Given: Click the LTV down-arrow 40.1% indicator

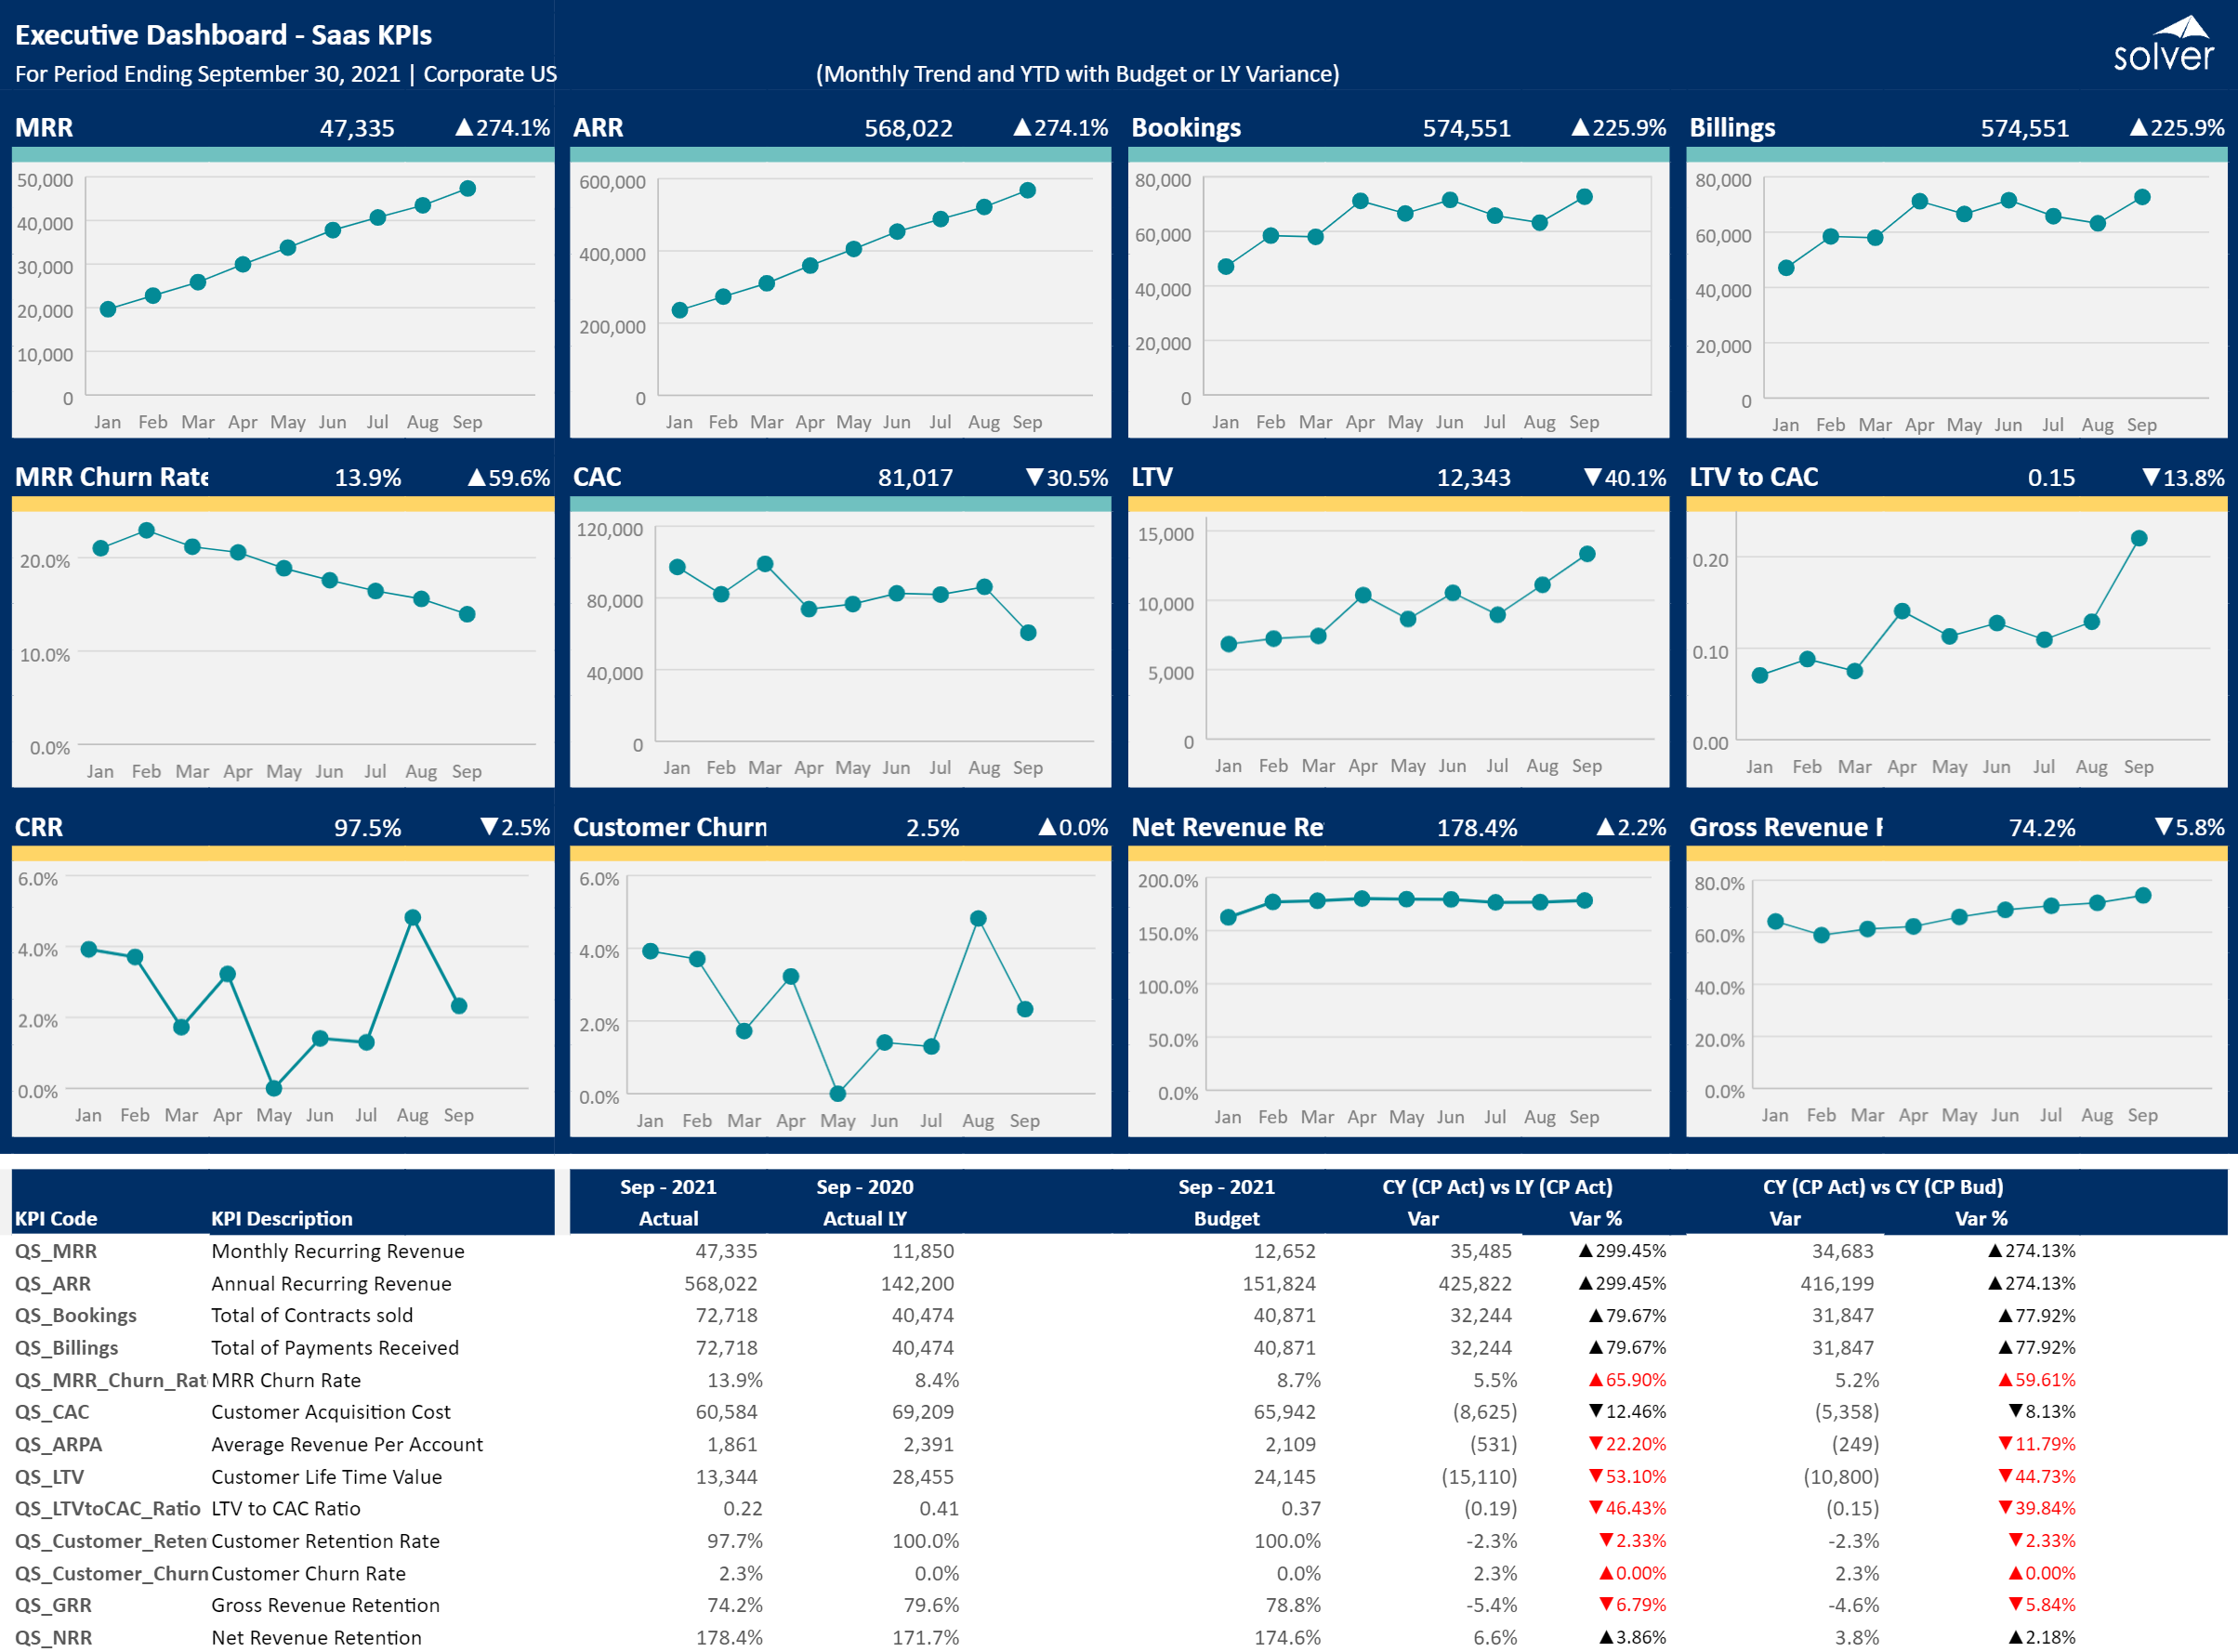Looking at the screenshot, I should click(1625, 478).
